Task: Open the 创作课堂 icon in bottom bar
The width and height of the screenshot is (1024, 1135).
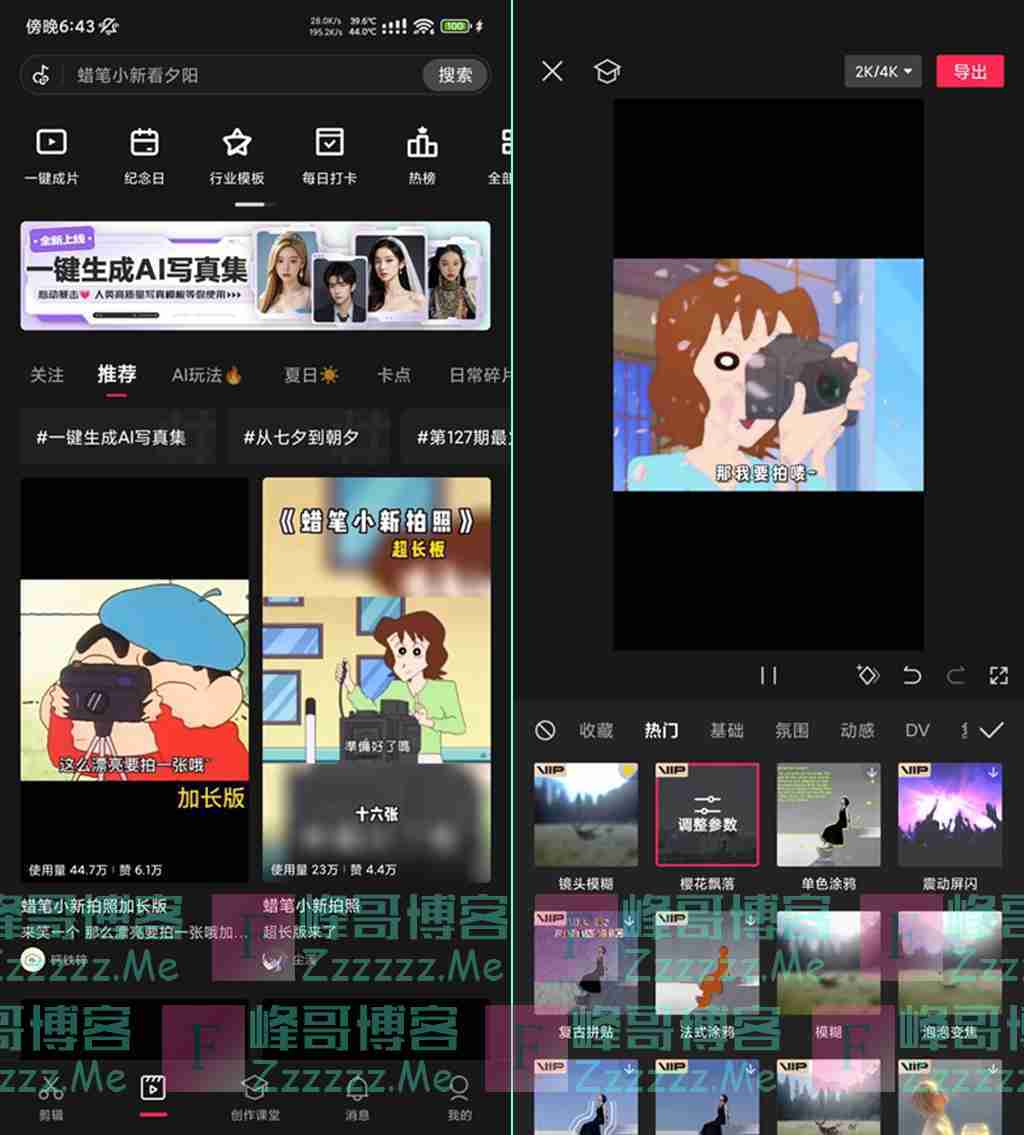Action: click(x=255, y=1097)
